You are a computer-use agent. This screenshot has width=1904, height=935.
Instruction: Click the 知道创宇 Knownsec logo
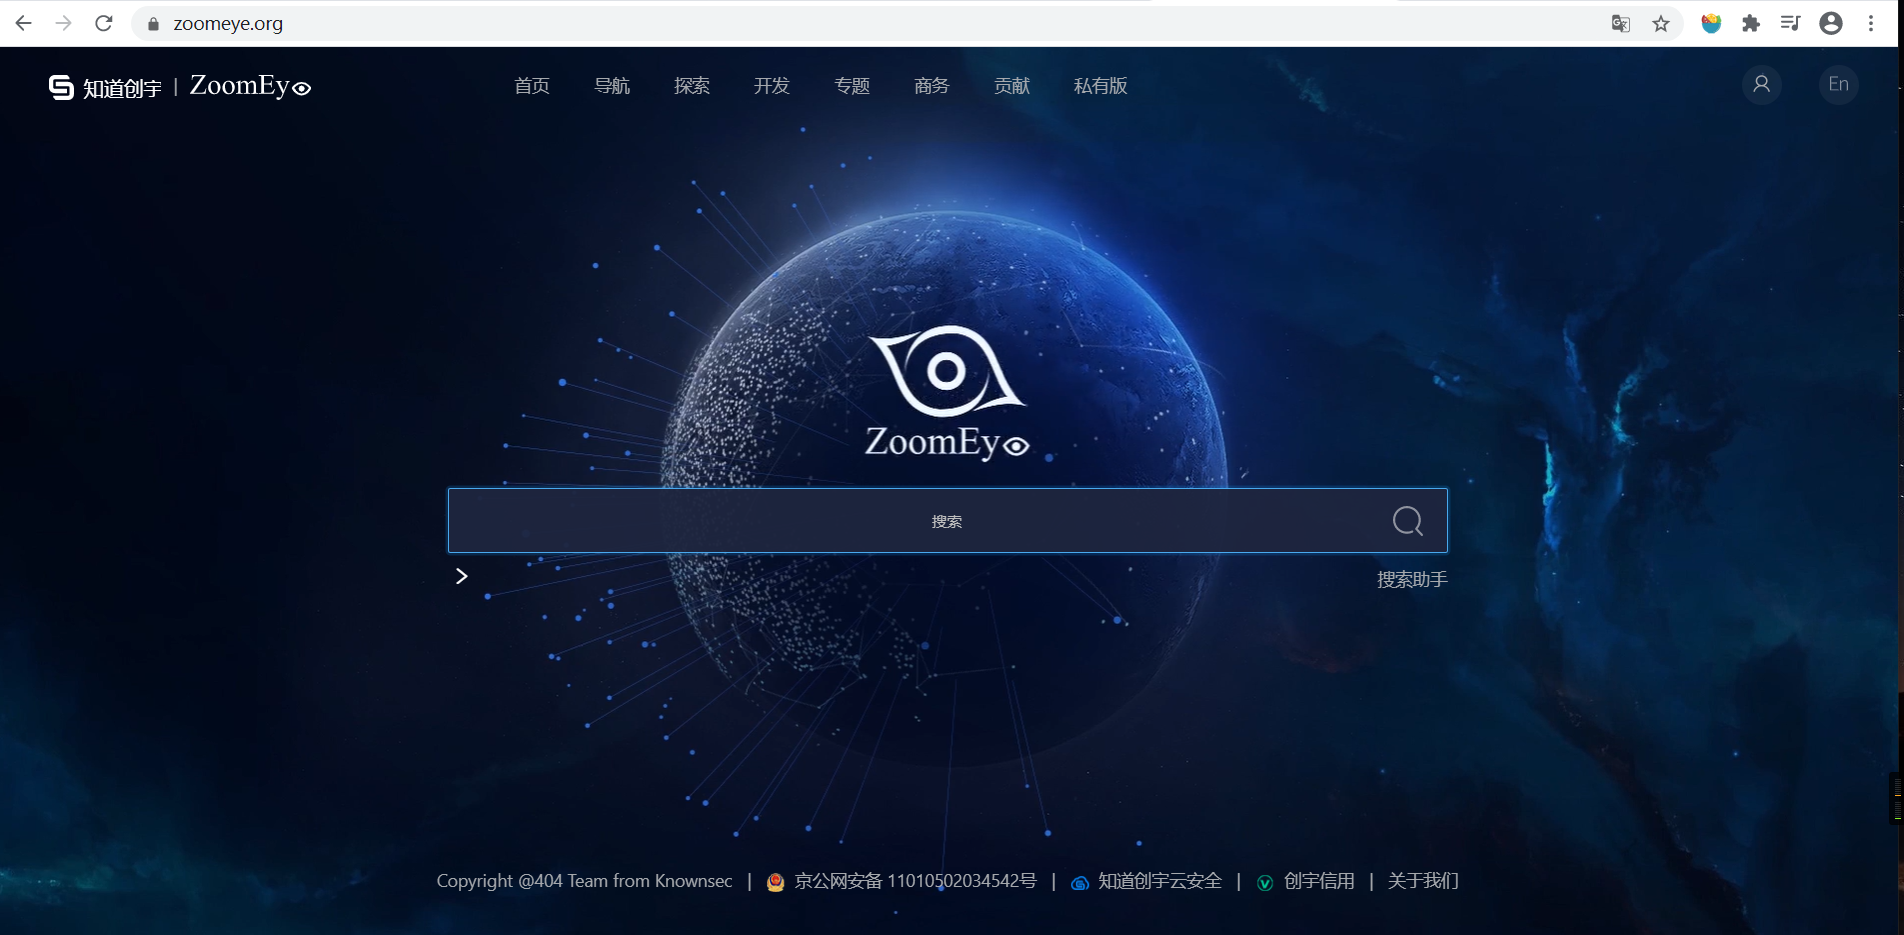click(105, 87)
